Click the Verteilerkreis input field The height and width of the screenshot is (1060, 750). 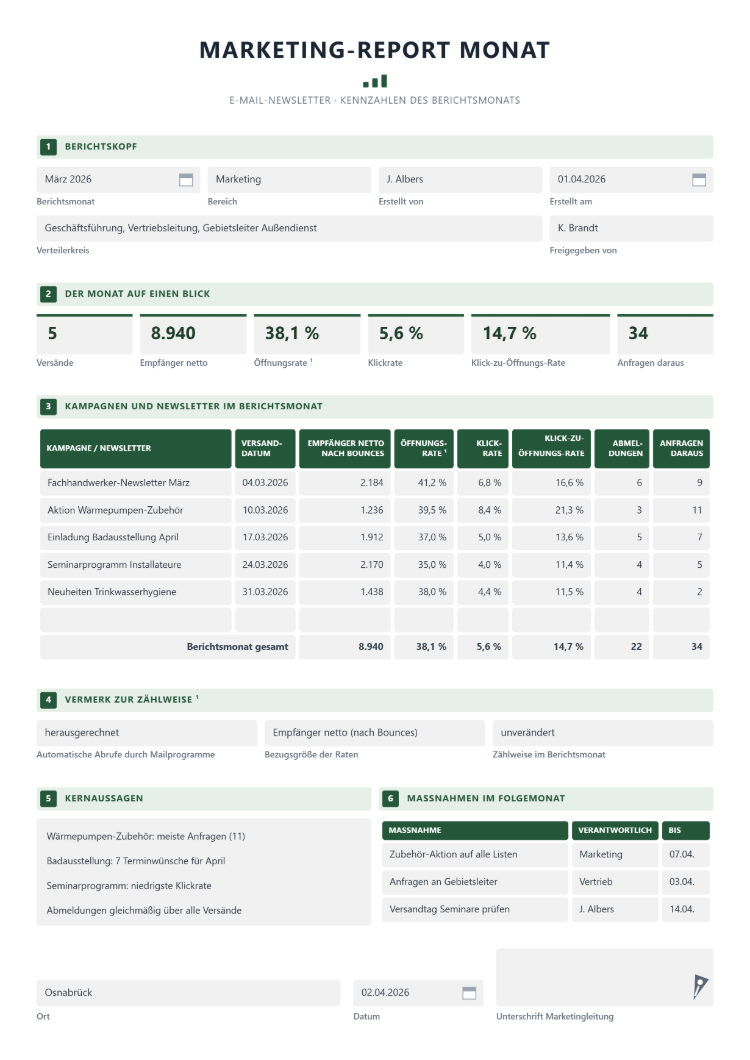[x=289, y=228]
